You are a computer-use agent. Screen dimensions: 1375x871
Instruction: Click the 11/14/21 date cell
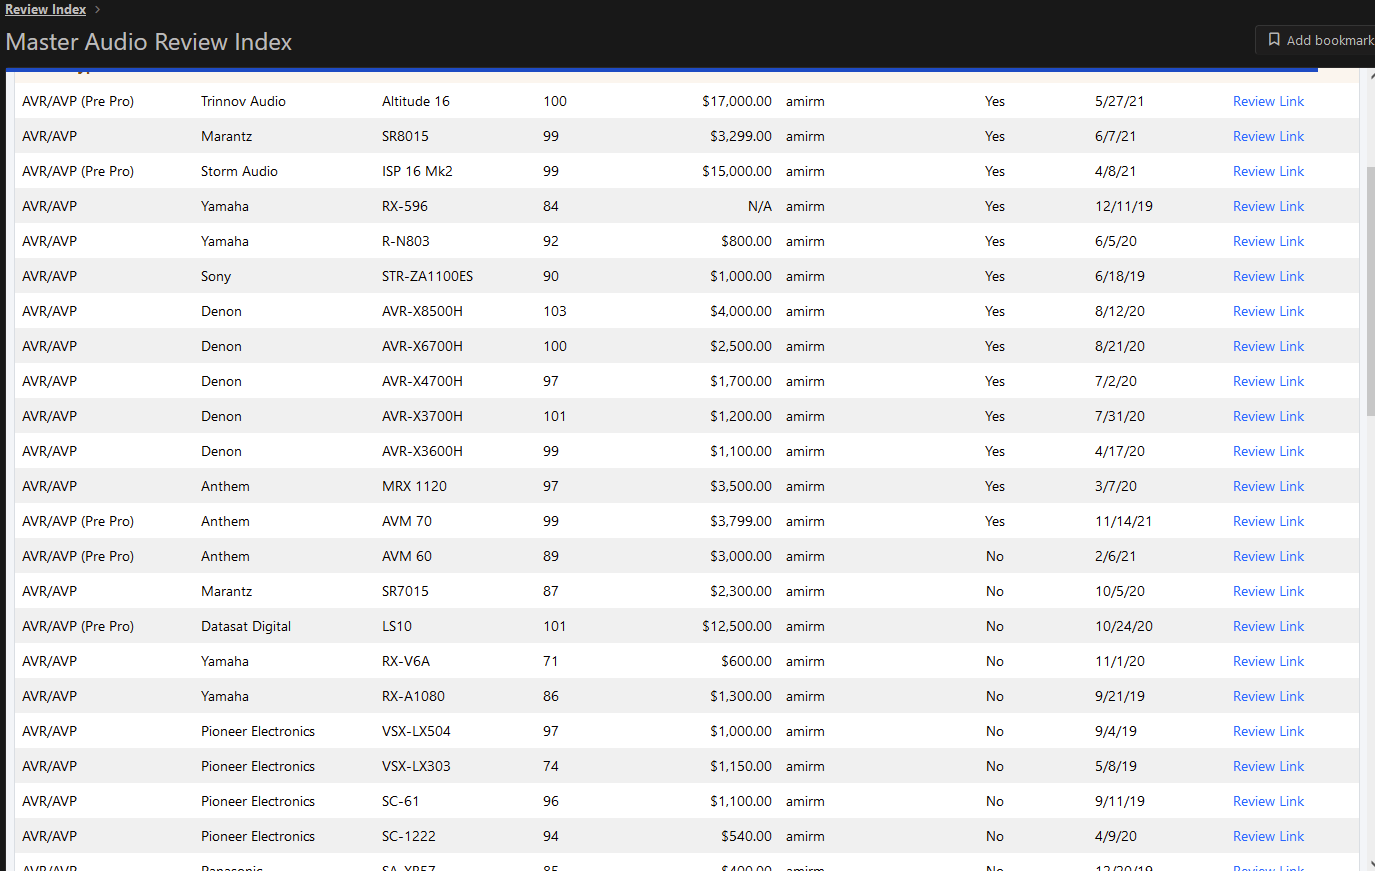(1123, 521)
